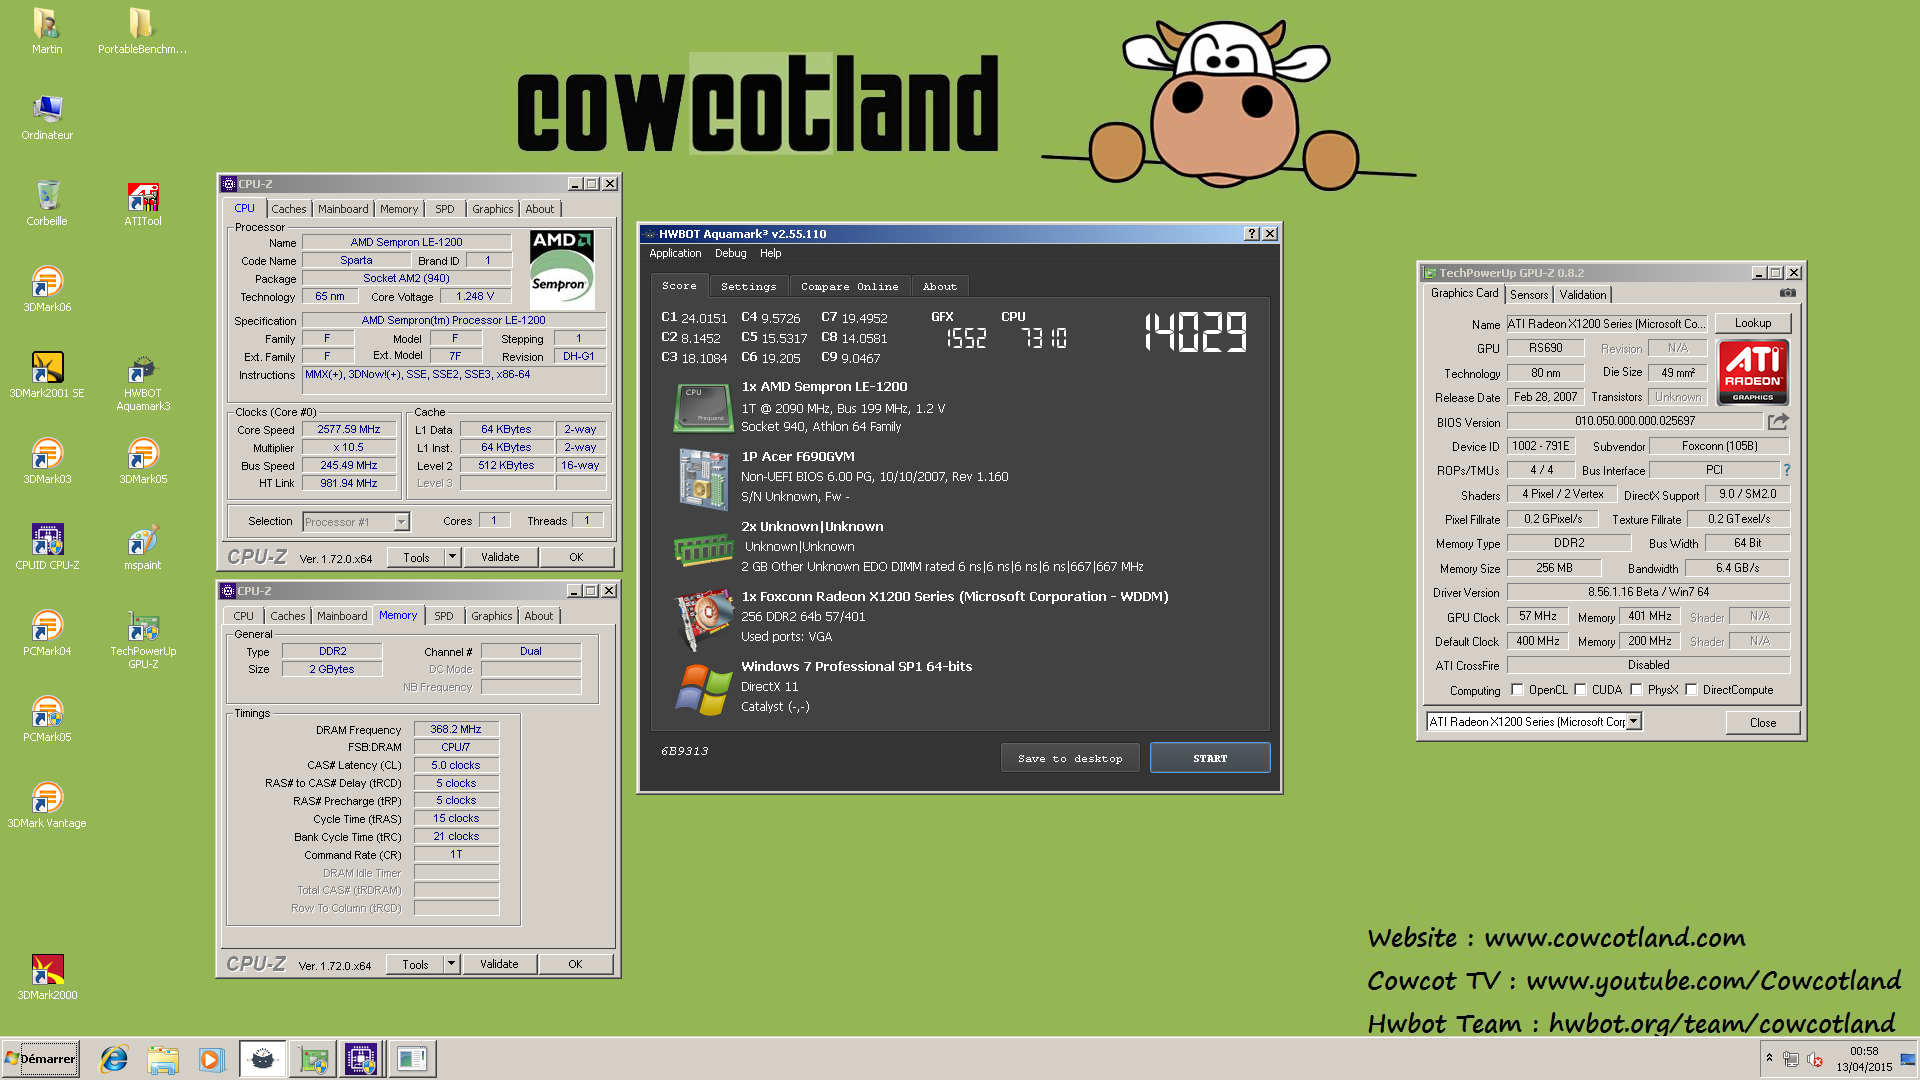Launch the 3DMark2001 SE shortcut
The width and height of the screenshot is (1920, 1080).
(x=46, y=374)
